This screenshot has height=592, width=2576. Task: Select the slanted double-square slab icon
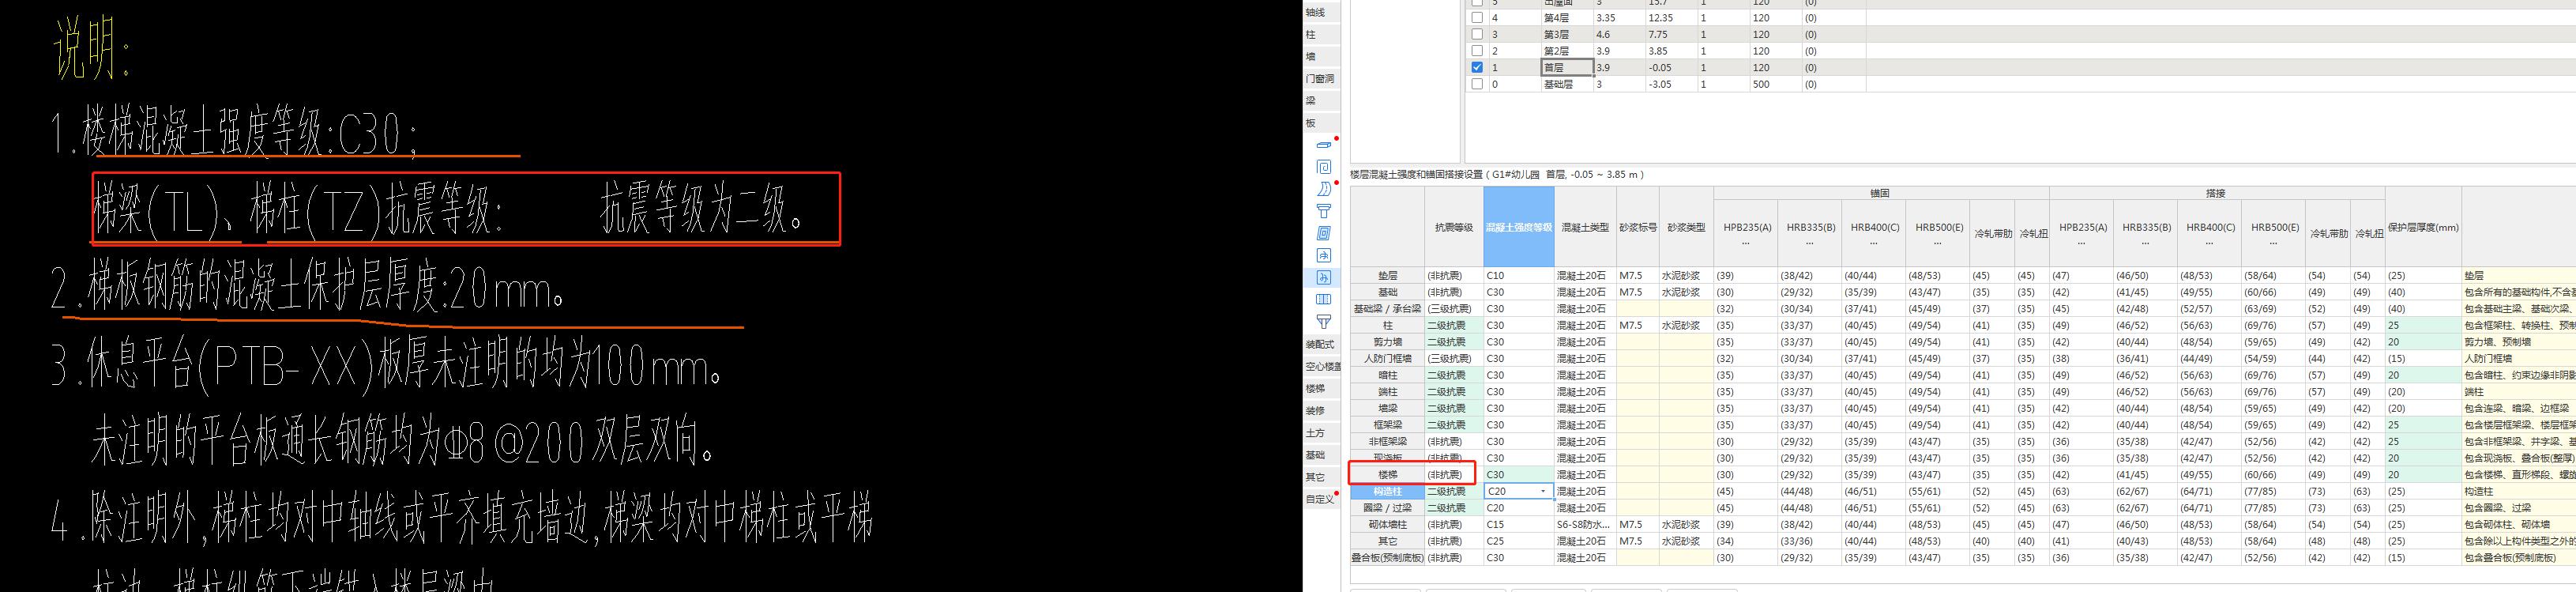click(x=1323, y=233)
